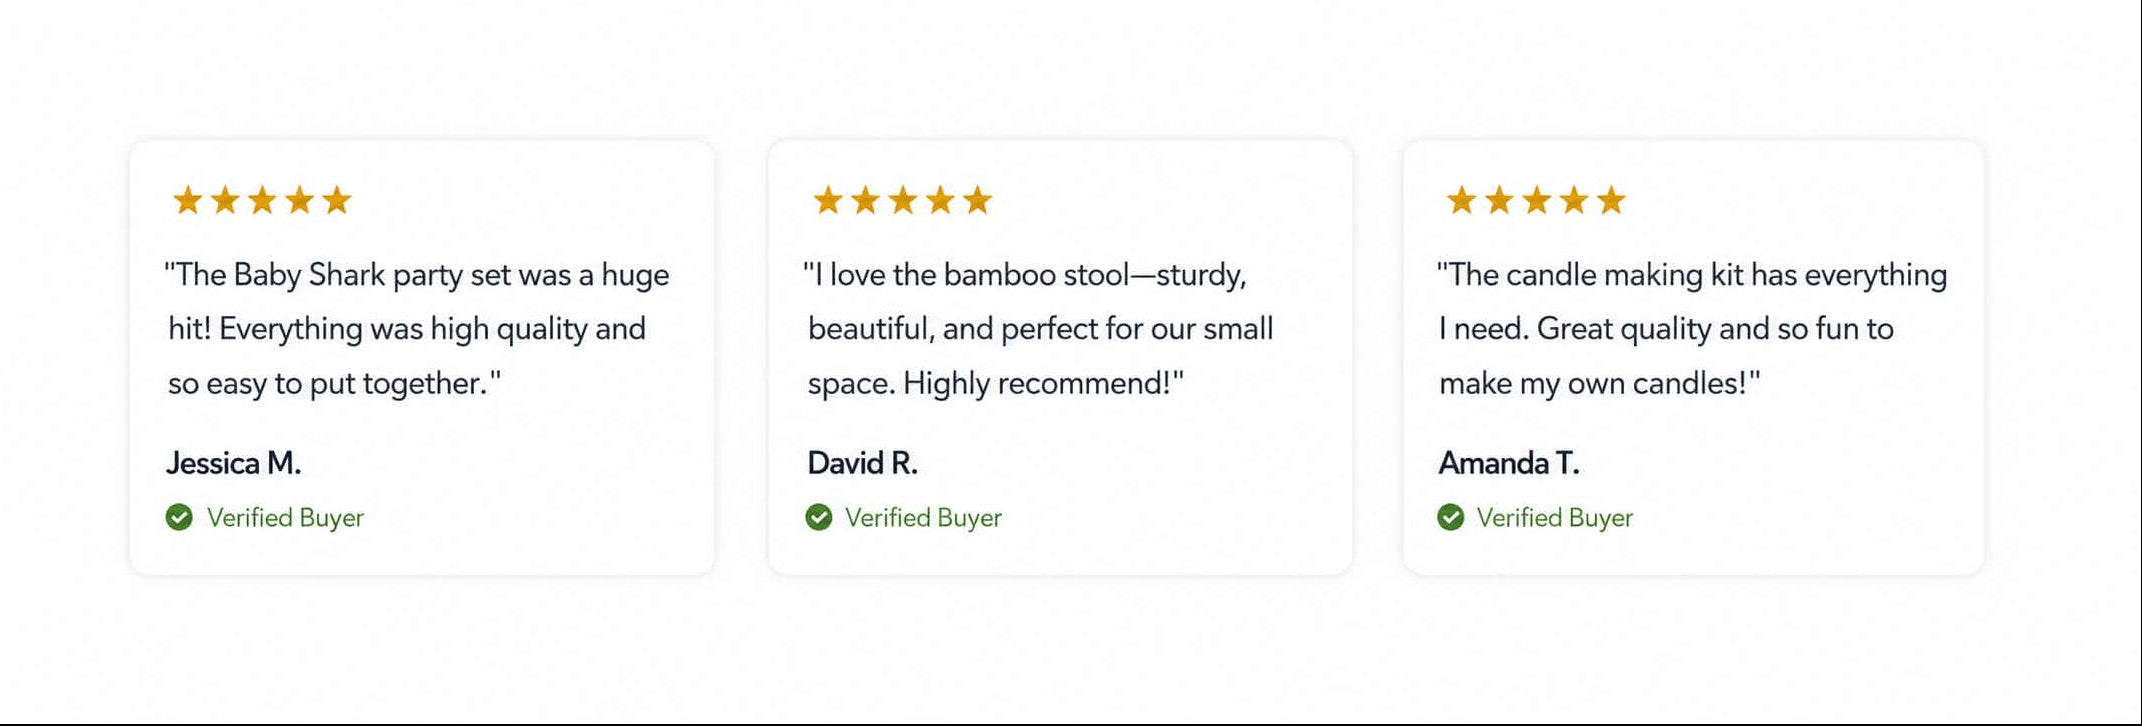Click the second star in Jessica M.'s rating
Viewport: 2142px width, 726px height.
click(225, 200)
